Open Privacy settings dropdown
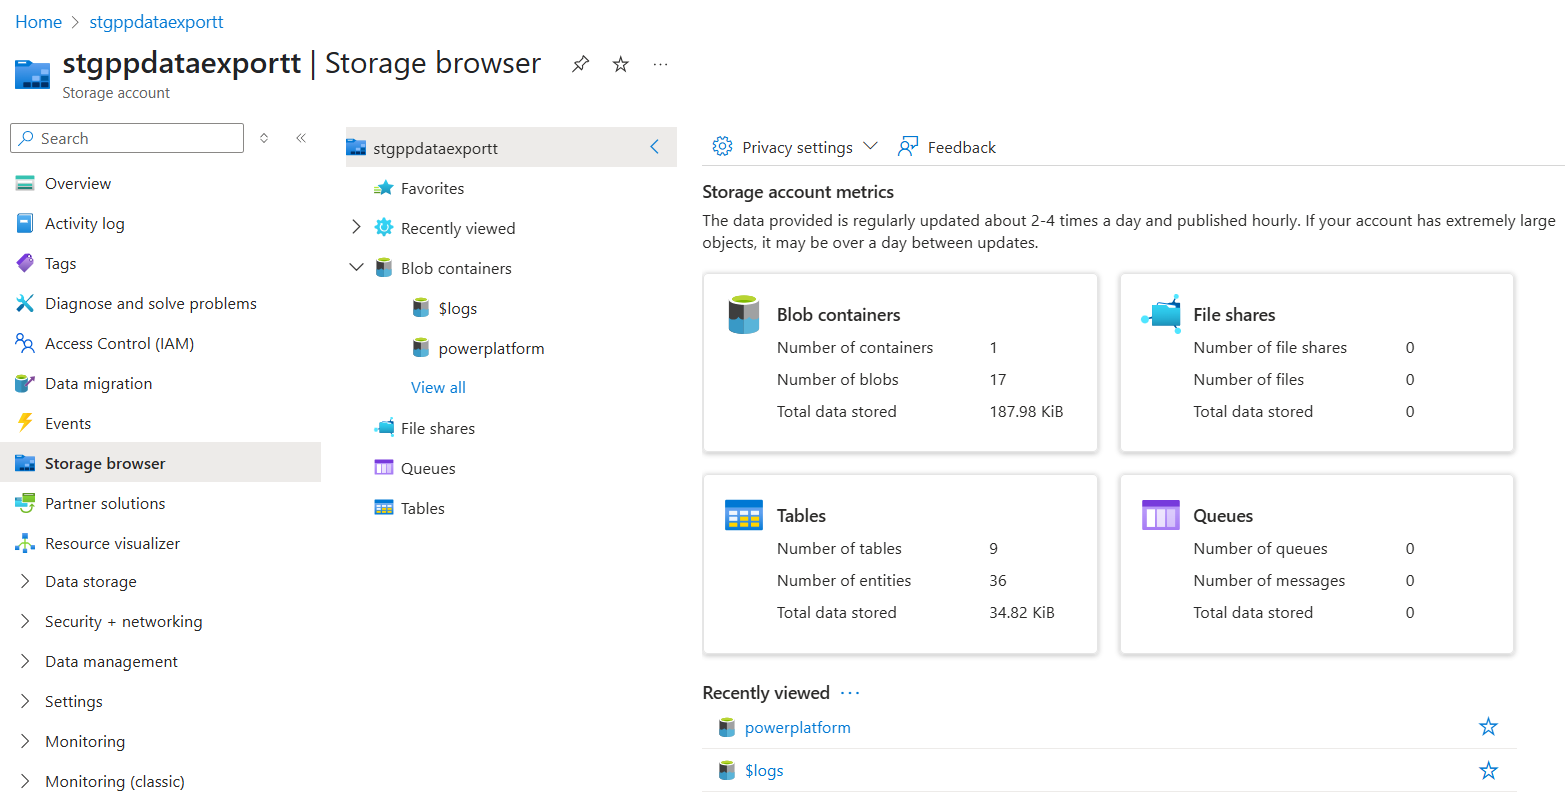The image size is (1565, 797). coord(796,147)
